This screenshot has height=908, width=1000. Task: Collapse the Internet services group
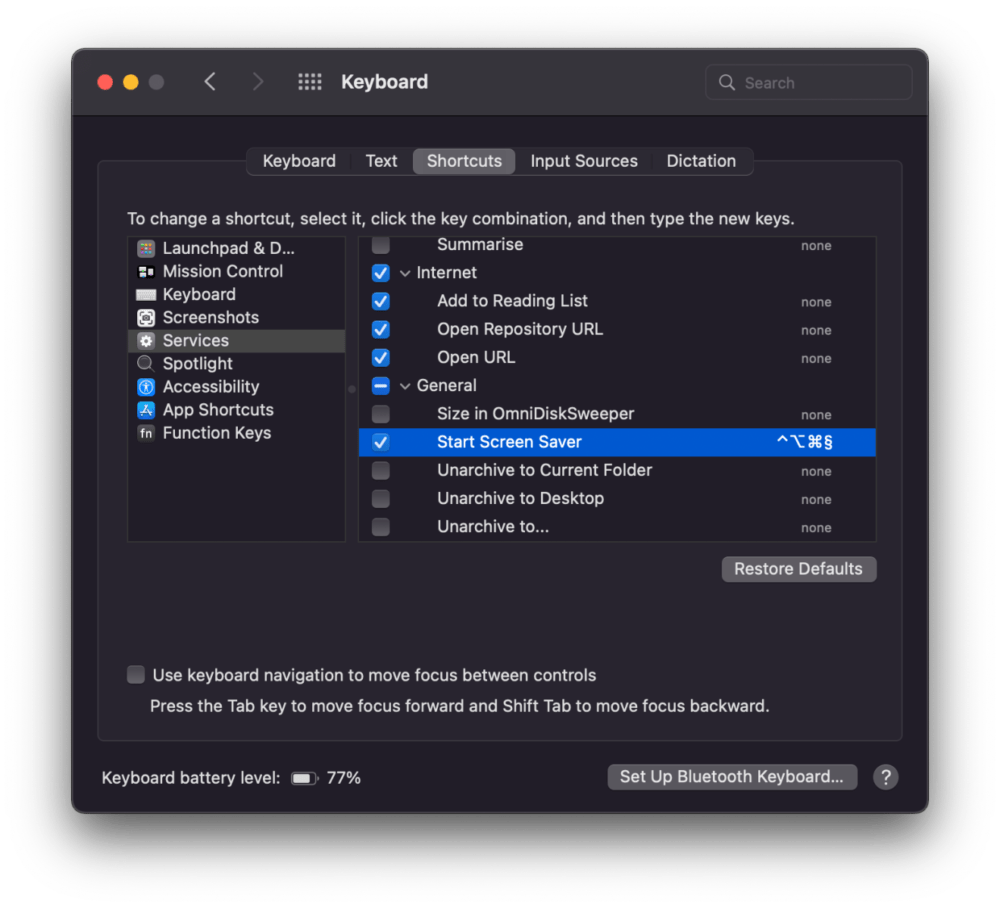406,272
